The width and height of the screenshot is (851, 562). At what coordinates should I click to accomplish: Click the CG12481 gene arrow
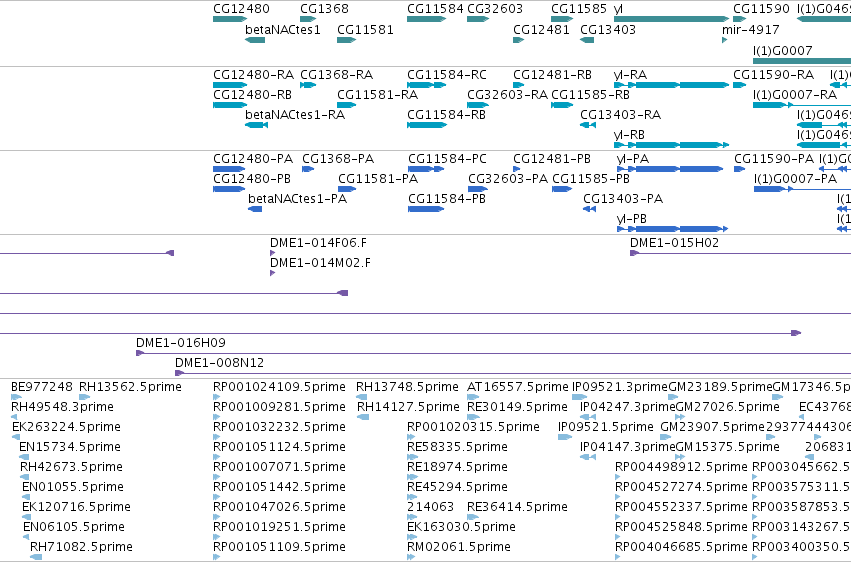[x=518, y=40]
